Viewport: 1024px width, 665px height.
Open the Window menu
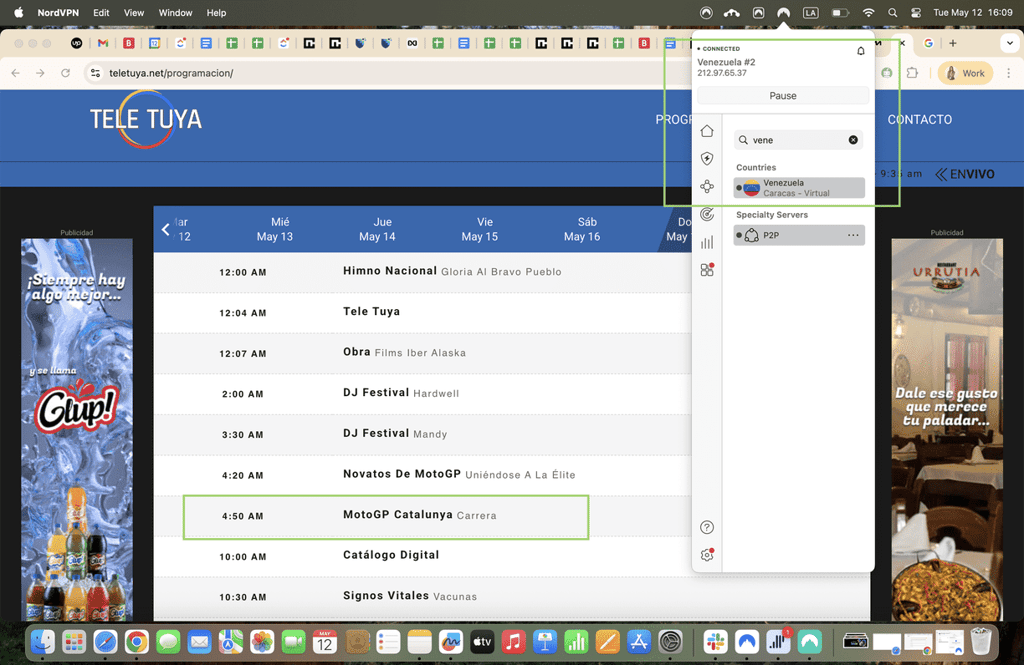176,12
